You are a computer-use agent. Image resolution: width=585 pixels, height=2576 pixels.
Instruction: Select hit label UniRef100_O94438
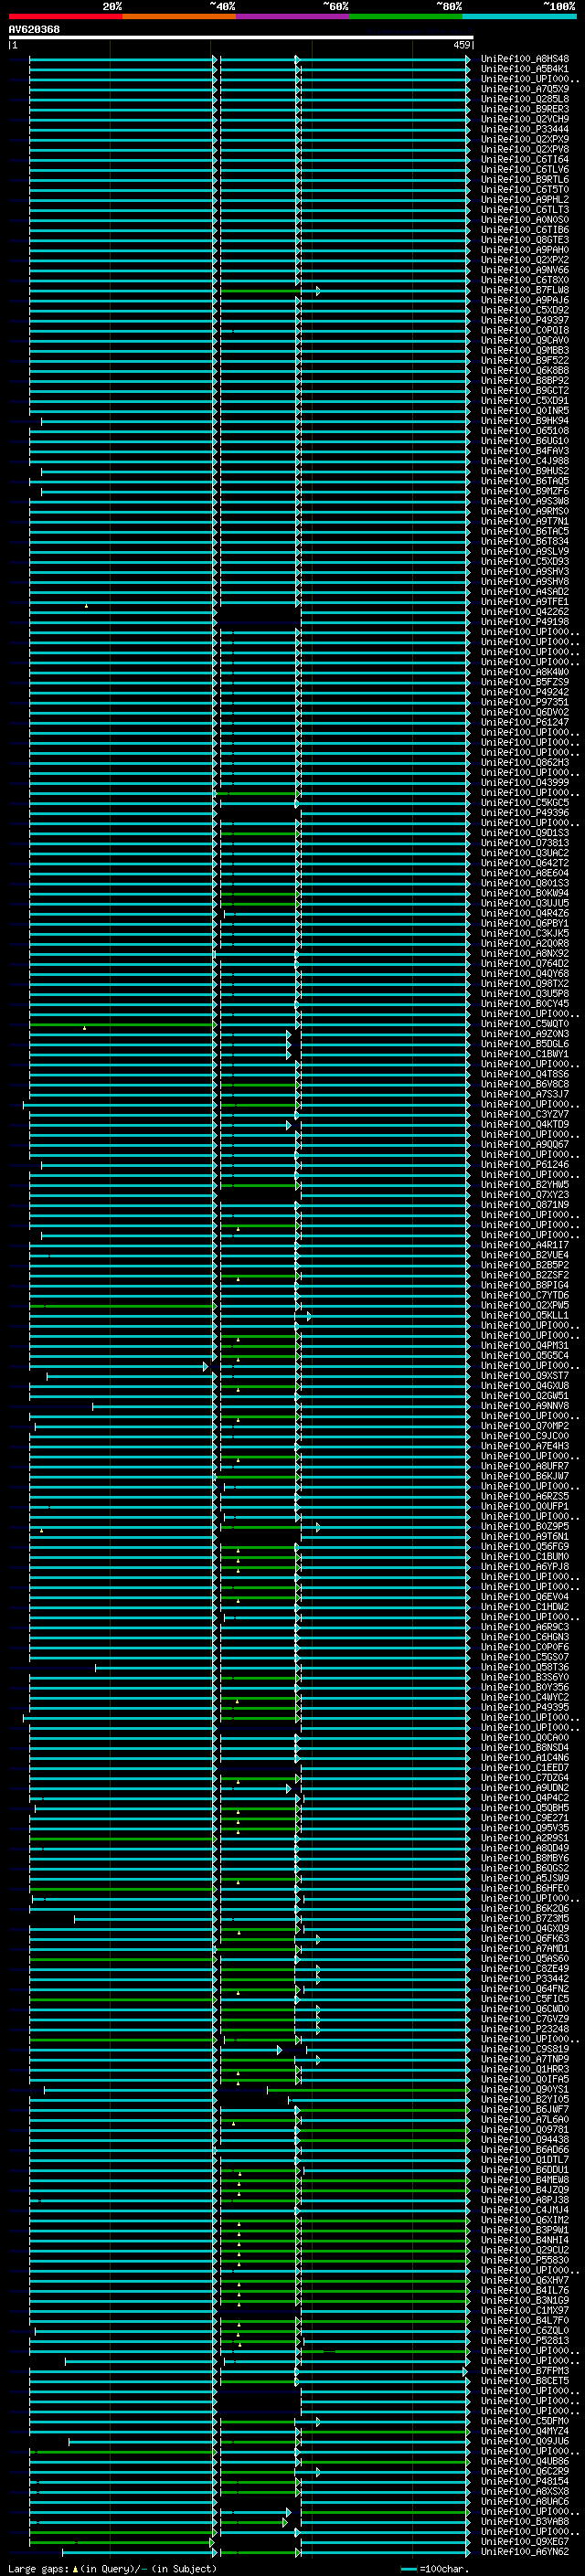[x=525, y=2139]
